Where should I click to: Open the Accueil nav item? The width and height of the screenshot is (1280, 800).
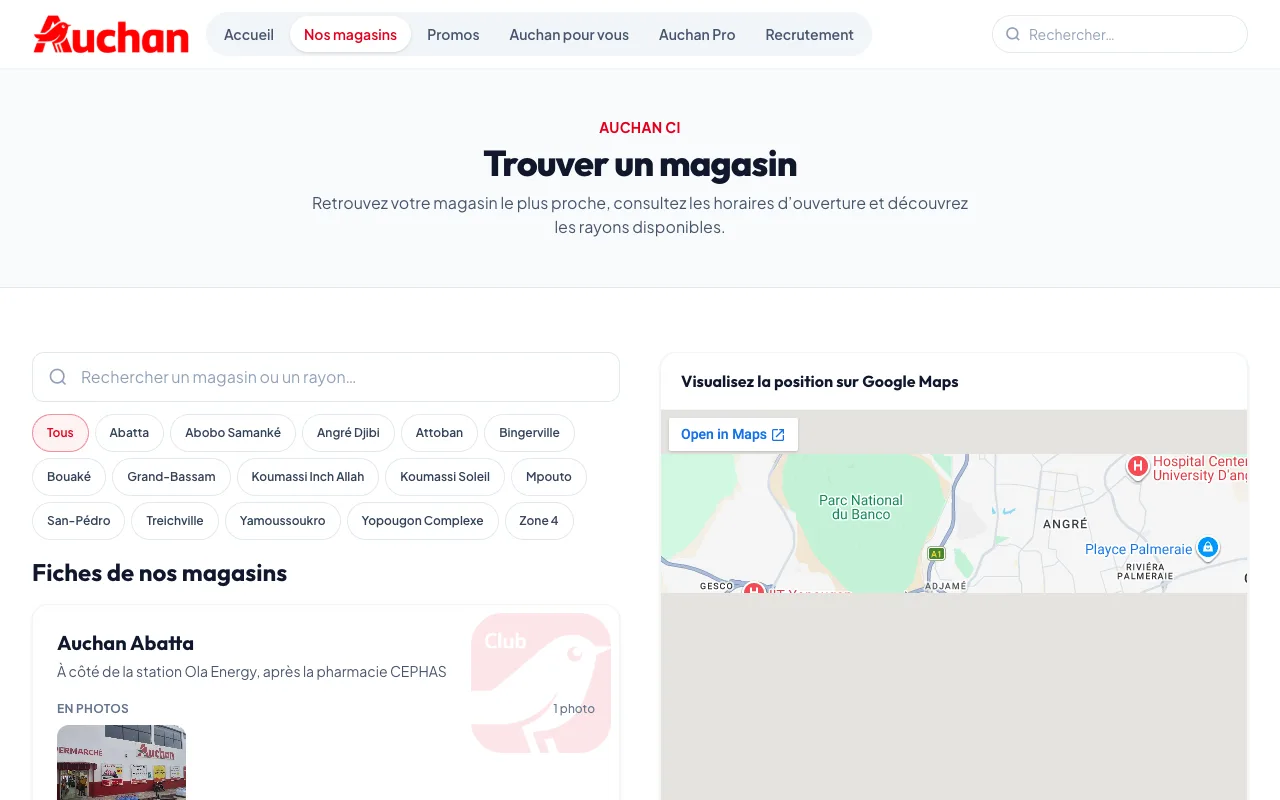249,34
